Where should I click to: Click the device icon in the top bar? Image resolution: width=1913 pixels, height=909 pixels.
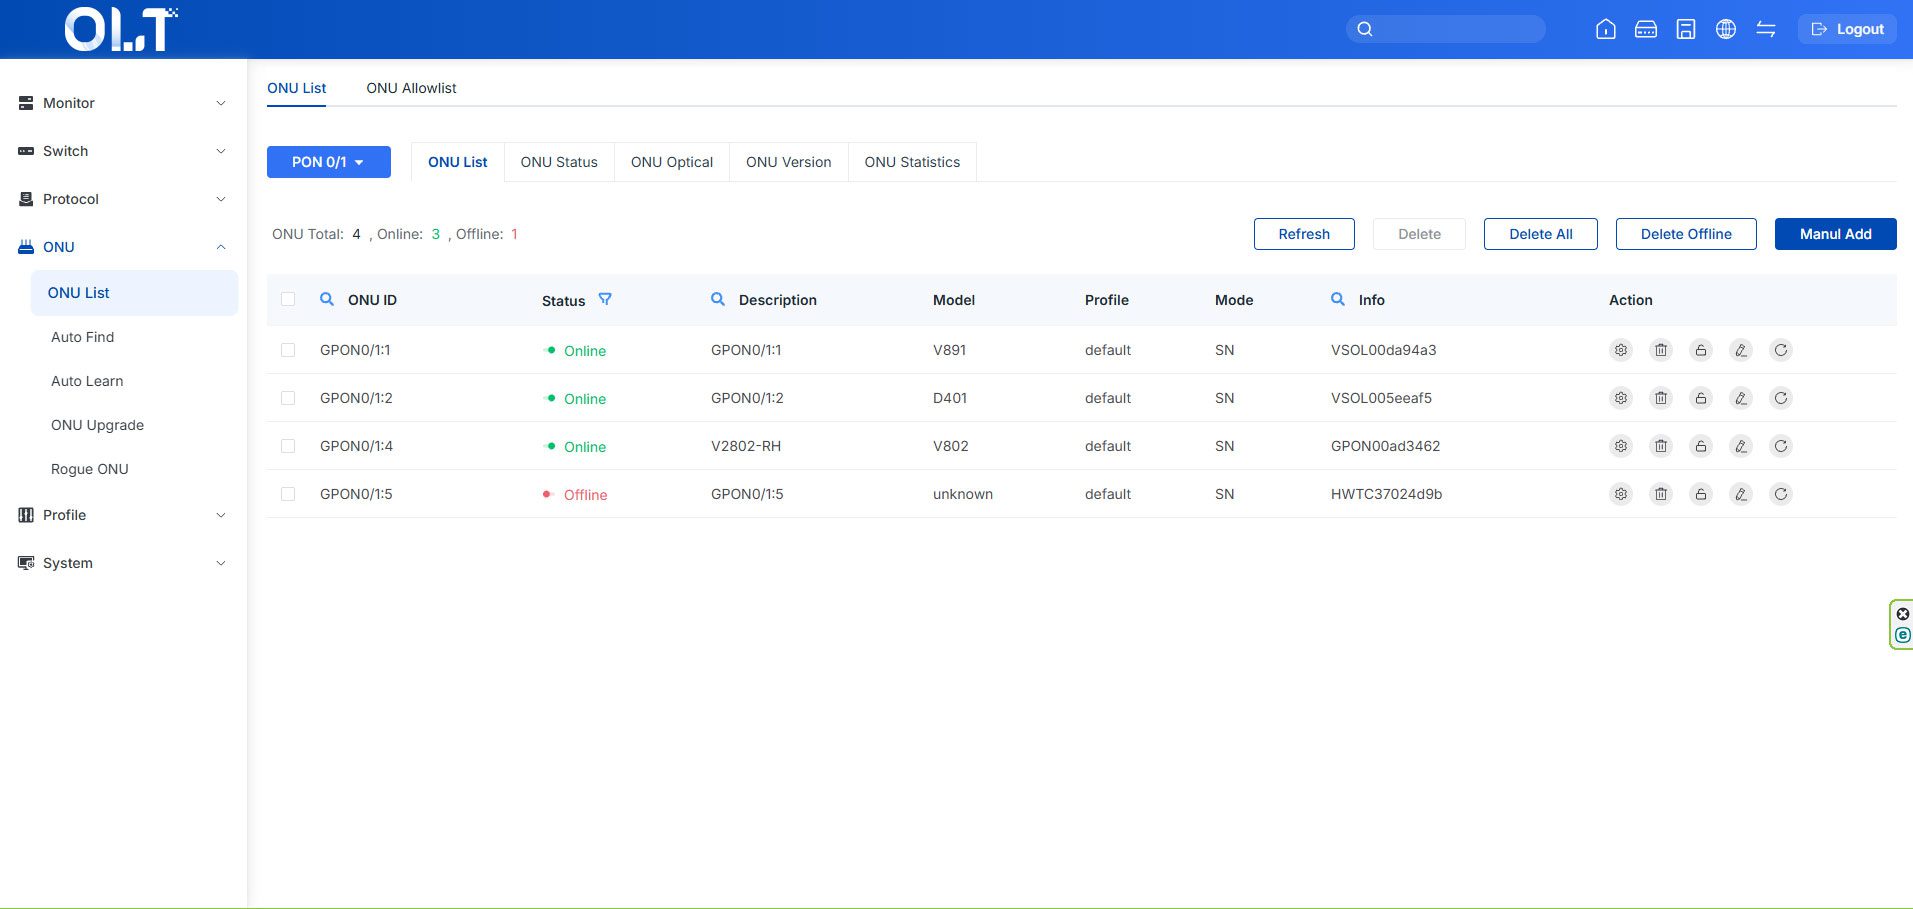pos(1646,29)
